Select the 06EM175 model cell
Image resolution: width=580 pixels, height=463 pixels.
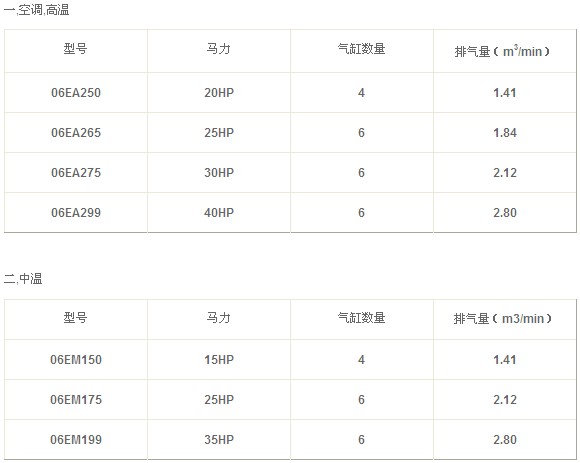[x=76, y=399]
